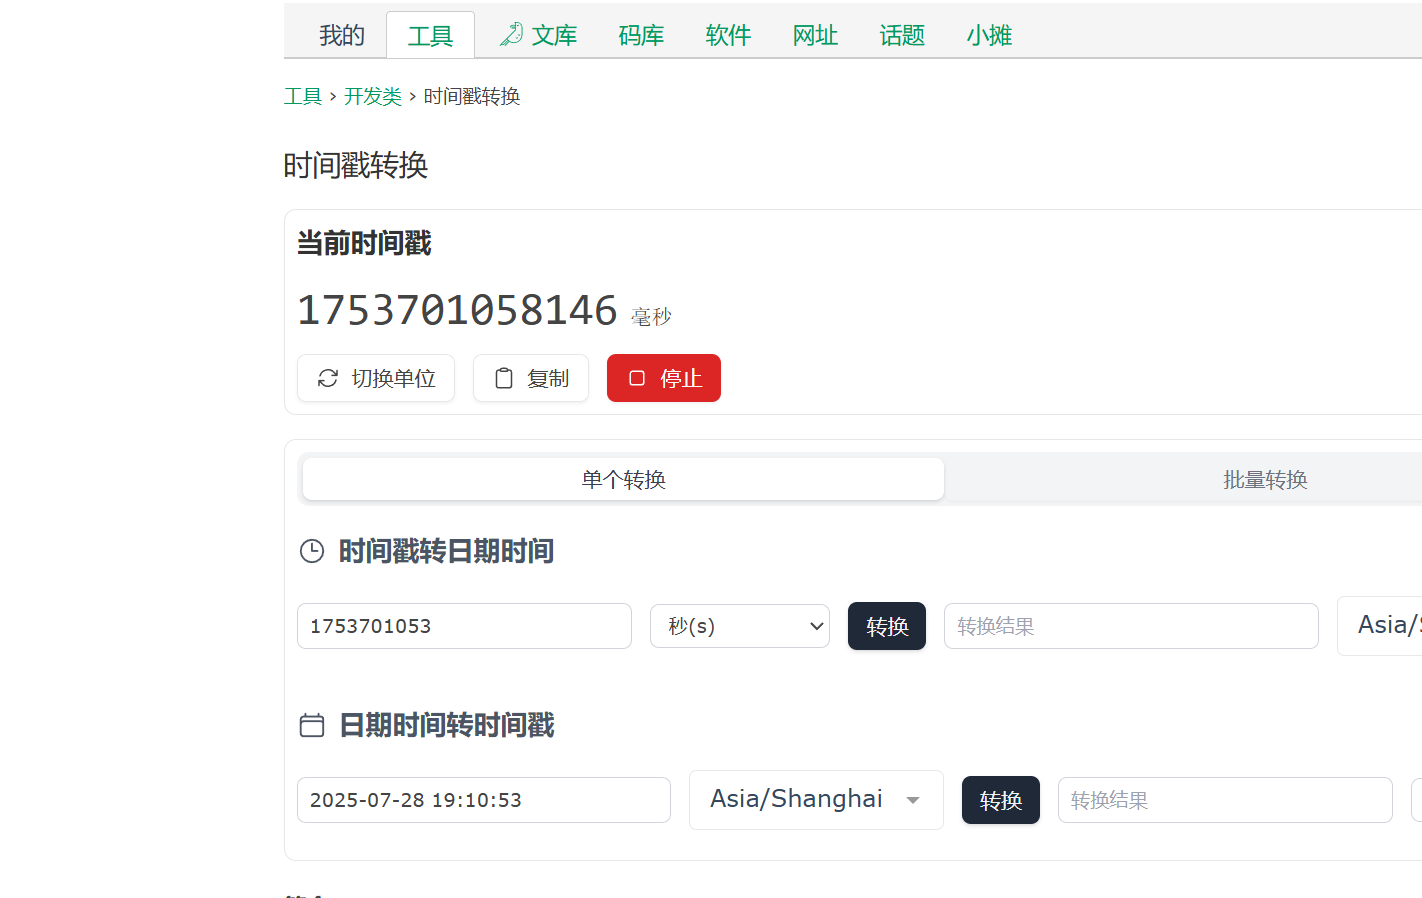1422x898 pixels.
Task: Focus the date input showing 2025-07-28 19:10:53
Action: [x=484, y=800]
